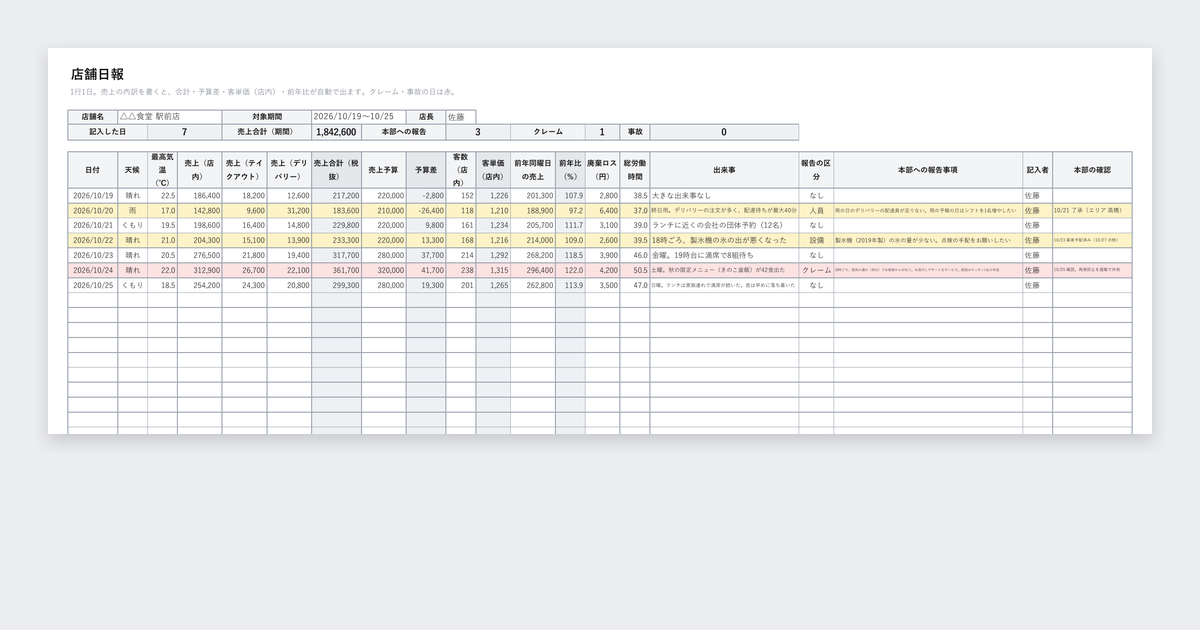The height and width of the screenshot is (630, 1200).
Task: Select the event "ランチに近くの会社の団体予約（12名）"
Action: click(724, 226)
